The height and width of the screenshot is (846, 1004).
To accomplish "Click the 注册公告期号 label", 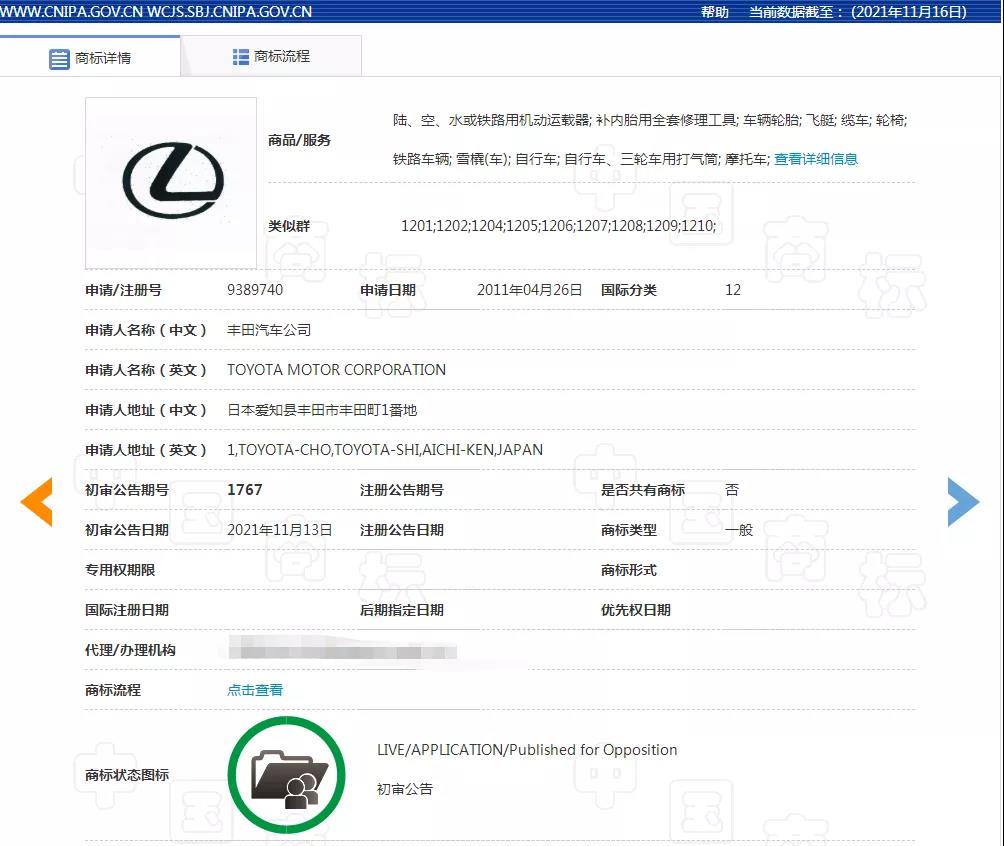I will pos(401,490).
